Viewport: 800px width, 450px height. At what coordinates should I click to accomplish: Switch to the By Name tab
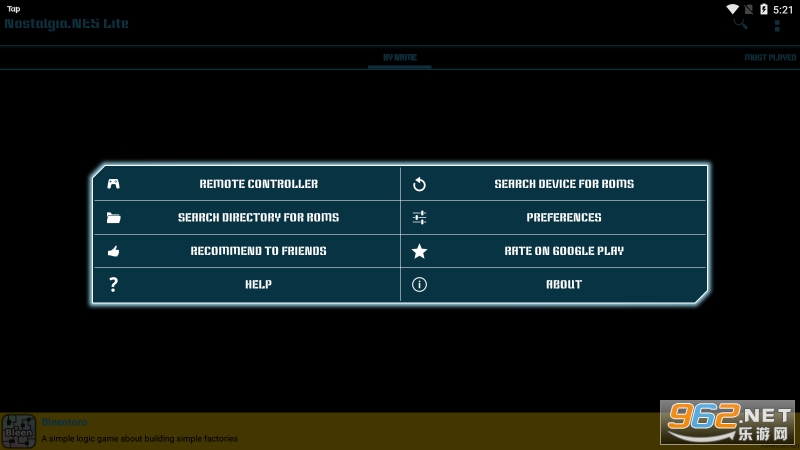pos(400,58)
